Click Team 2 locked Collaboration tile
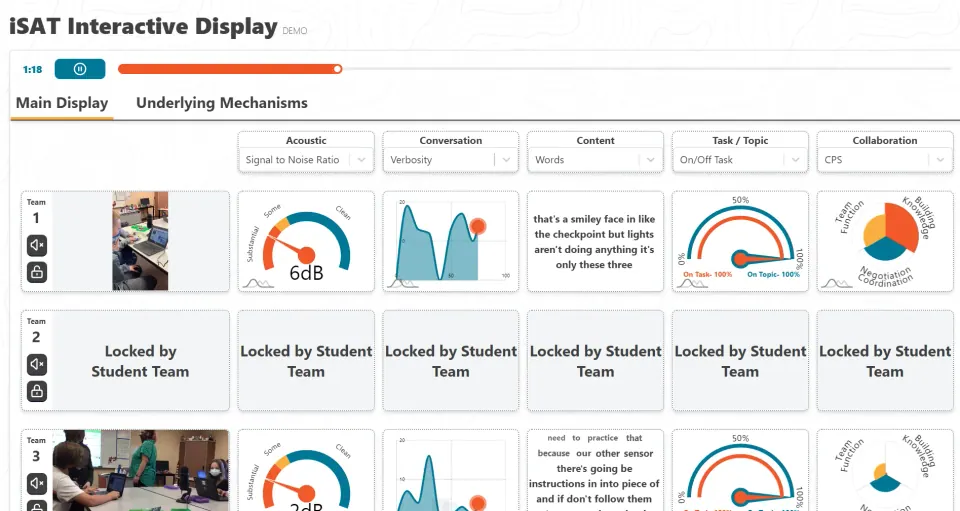Screen dimensions: 960x511 [x=885, y=361]
